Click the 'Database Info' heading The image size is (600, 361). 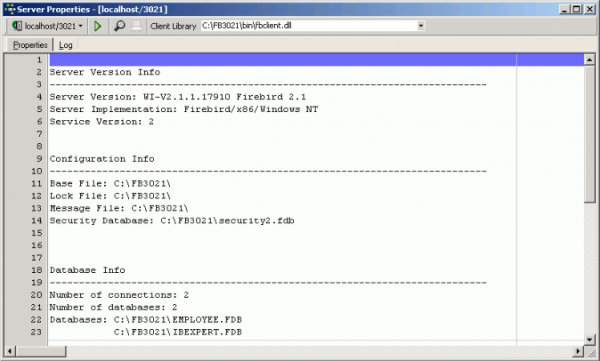(87, 270)
